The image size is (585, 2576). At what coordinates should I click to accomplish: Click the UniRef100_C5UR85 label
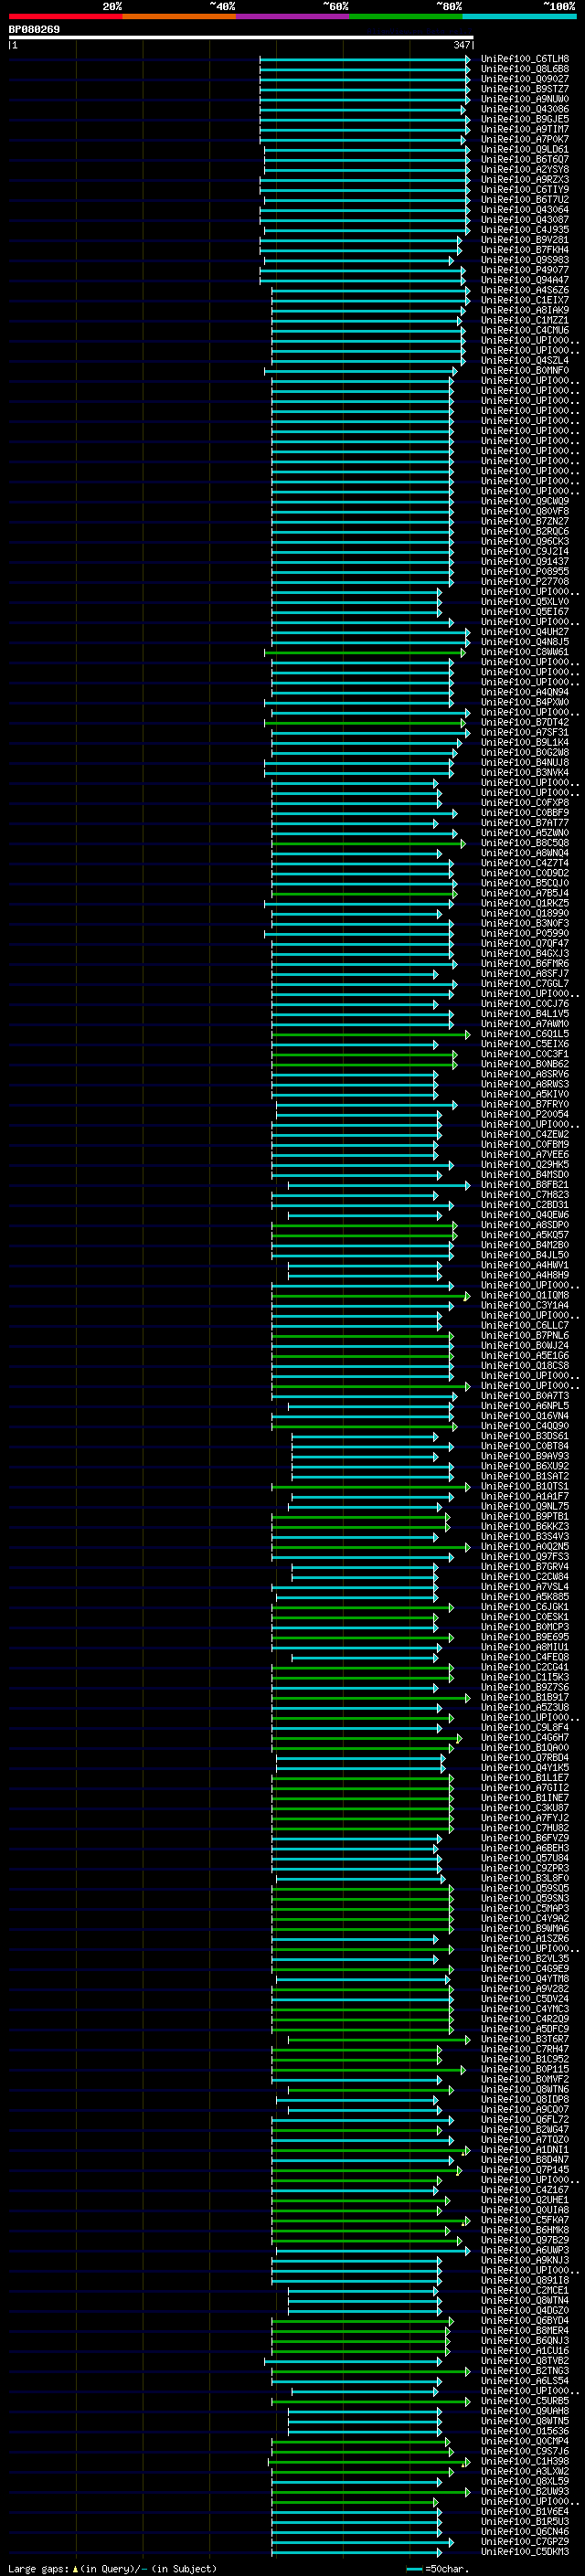tap(525, 2400)
